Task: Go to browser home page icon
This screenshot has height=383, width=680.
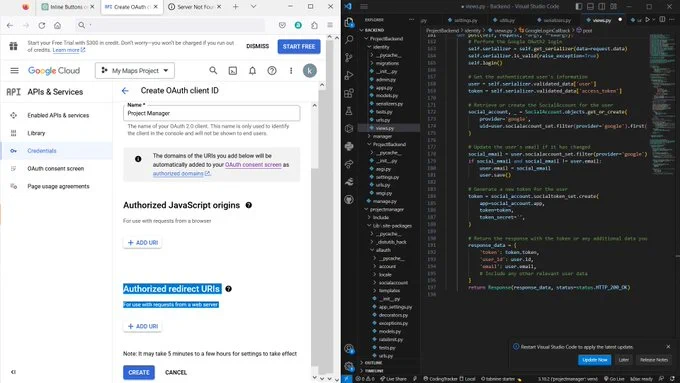Action: [57, 25]
